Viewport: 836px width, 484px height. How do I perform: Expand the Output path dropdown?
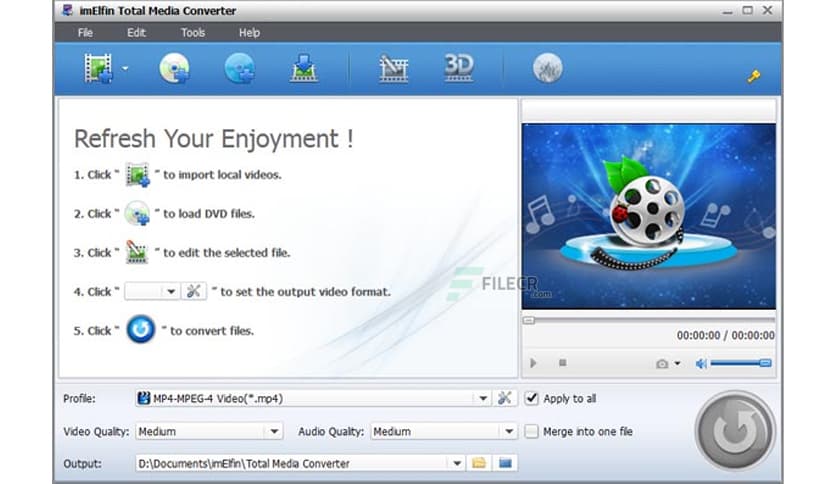point(457,464)
